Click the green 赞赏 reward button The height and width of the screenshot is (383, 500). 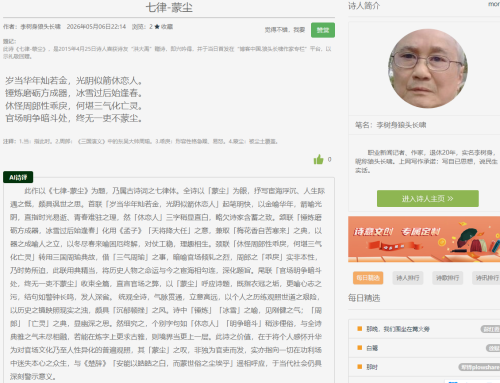click(x=323, y=30)
